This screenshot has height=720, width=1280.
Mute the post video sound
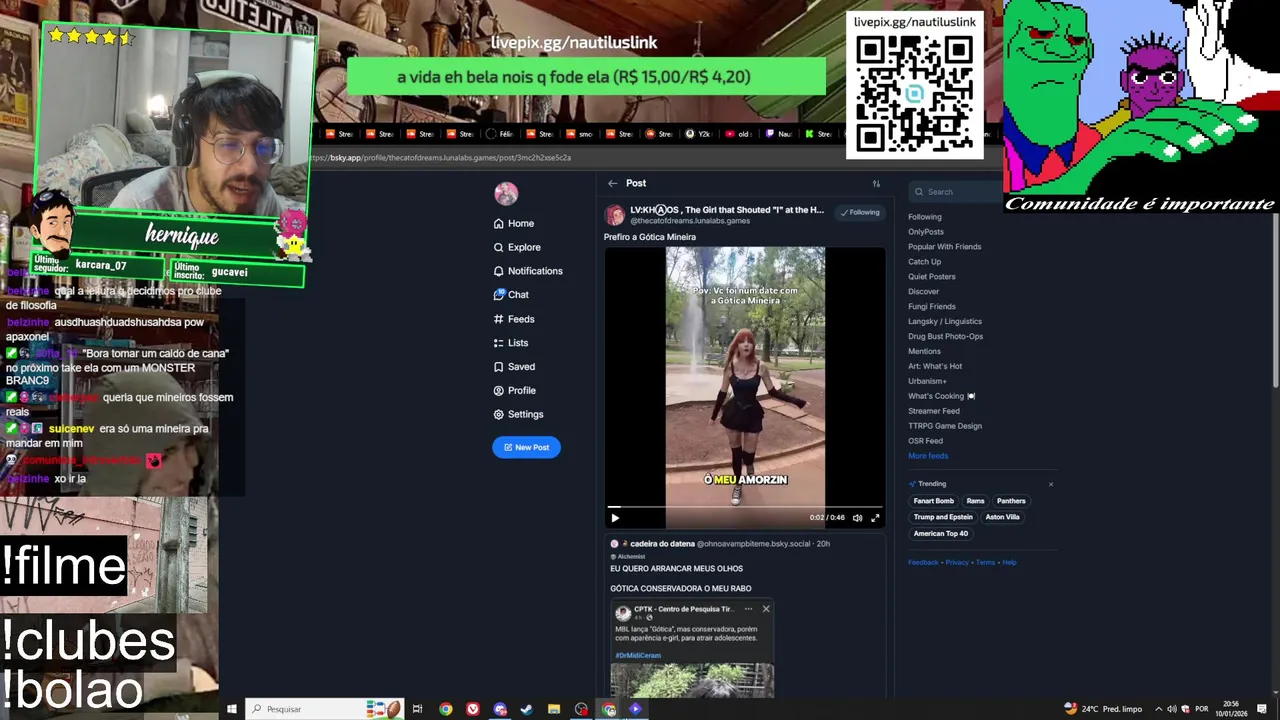[857, 518]
